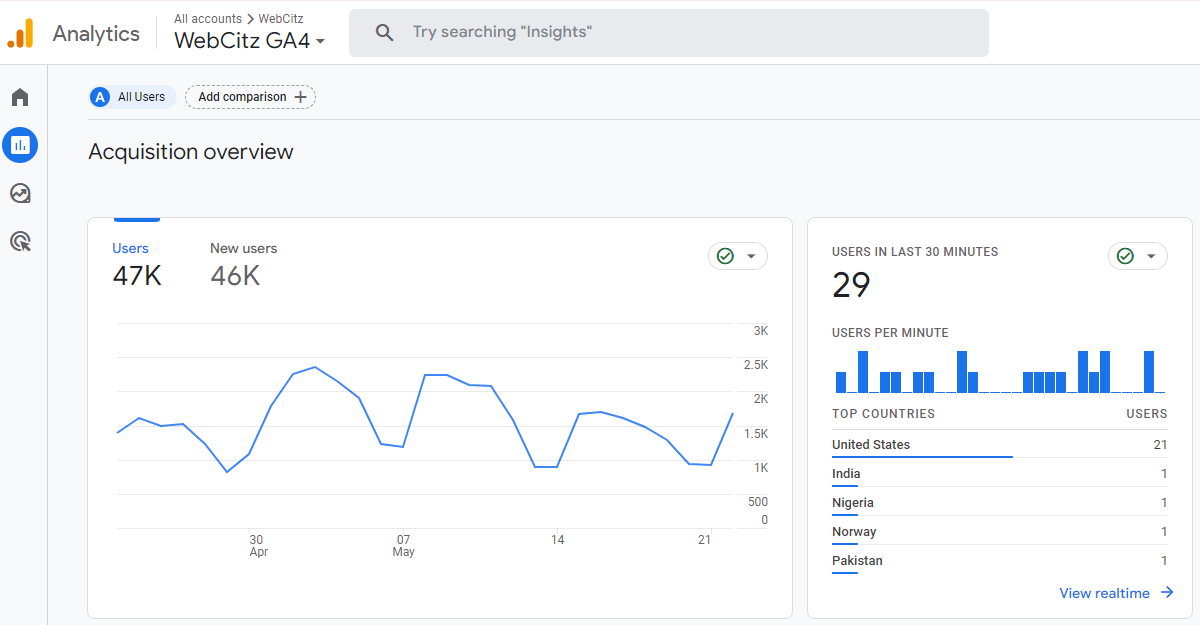Select the Reports bar chart icon
This screenshot has height=625, width=1200.
tap(20, 145)
